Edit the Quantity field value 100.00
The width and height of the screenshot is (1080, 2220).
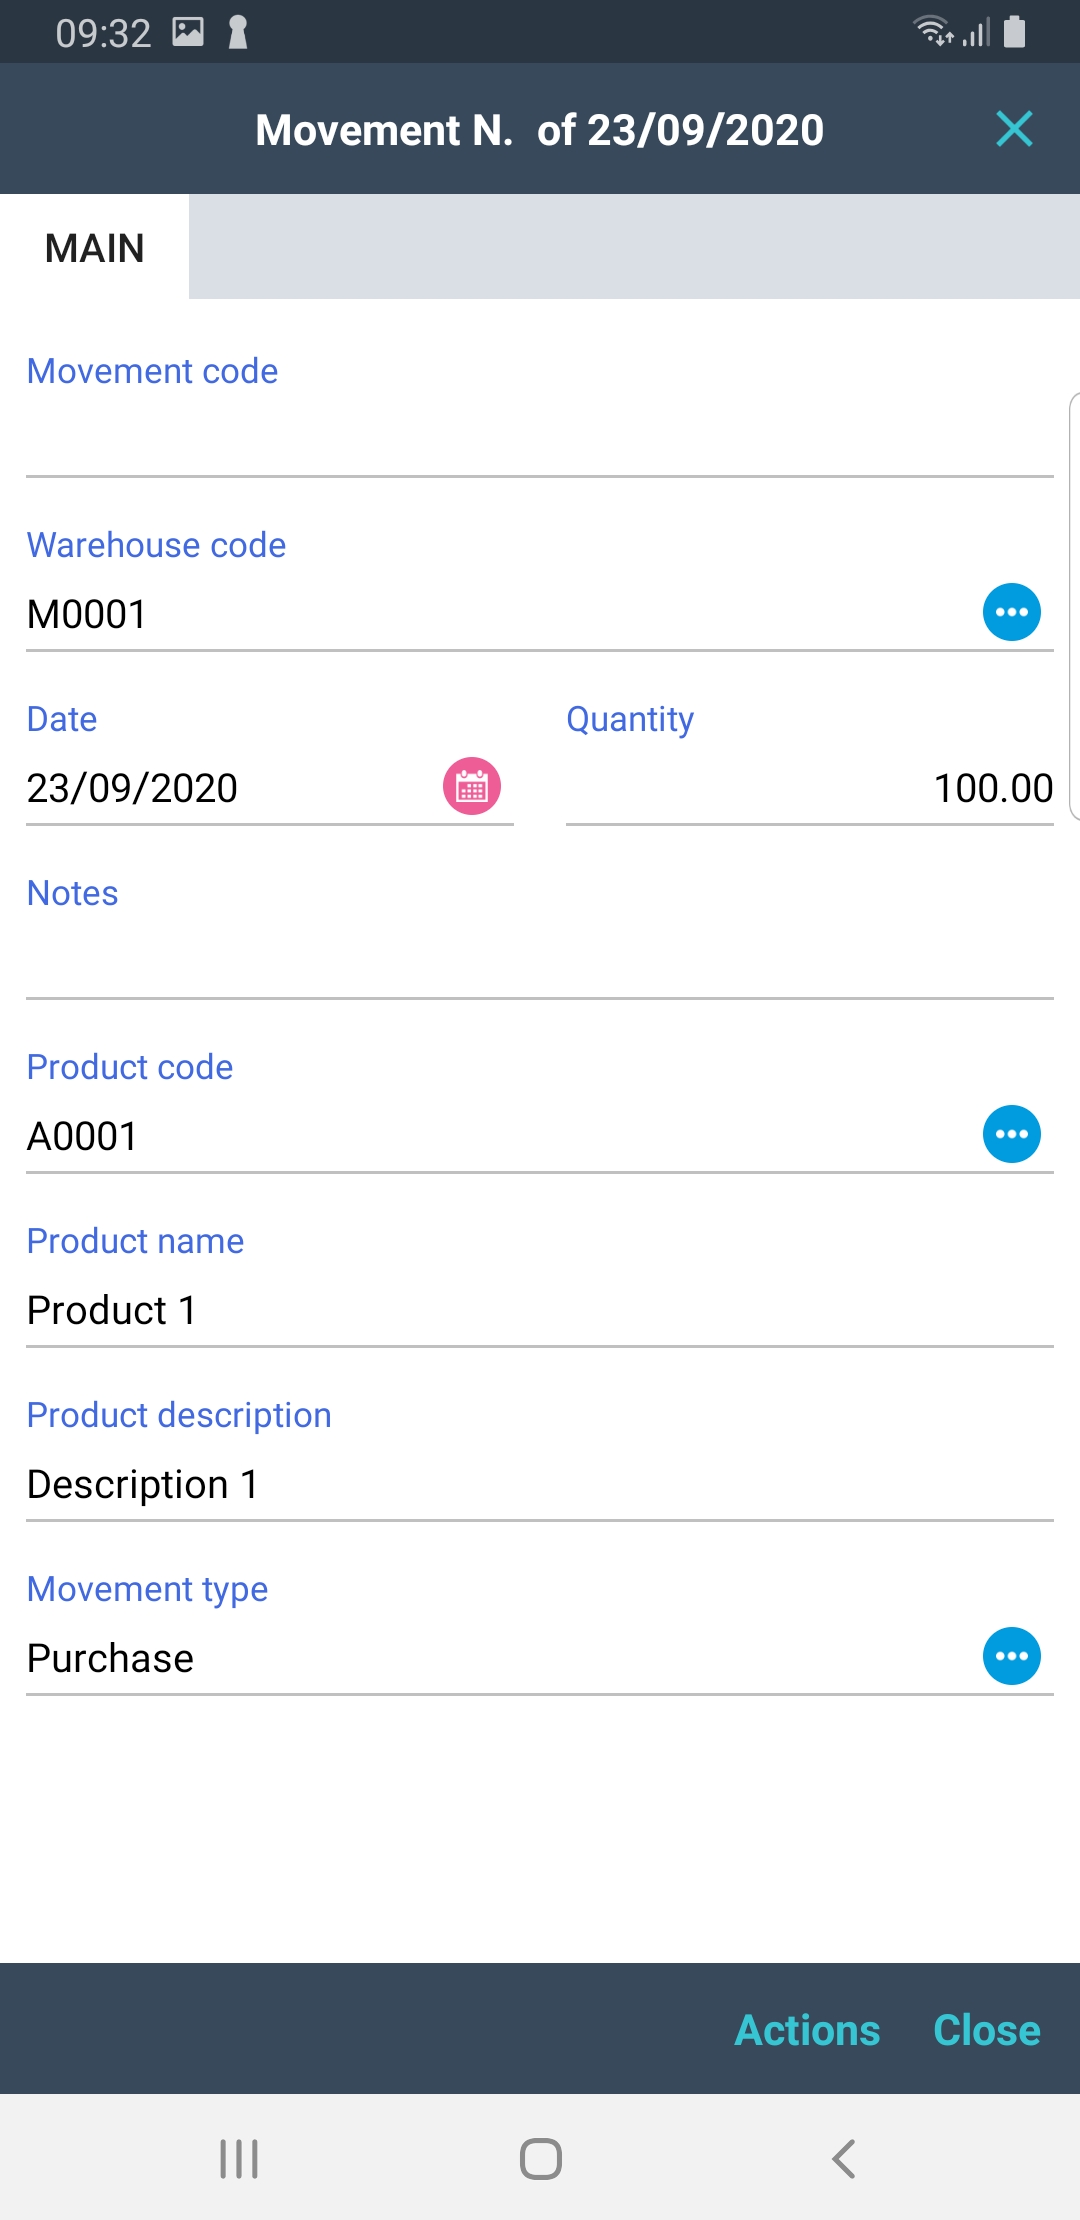pos(810,788)
